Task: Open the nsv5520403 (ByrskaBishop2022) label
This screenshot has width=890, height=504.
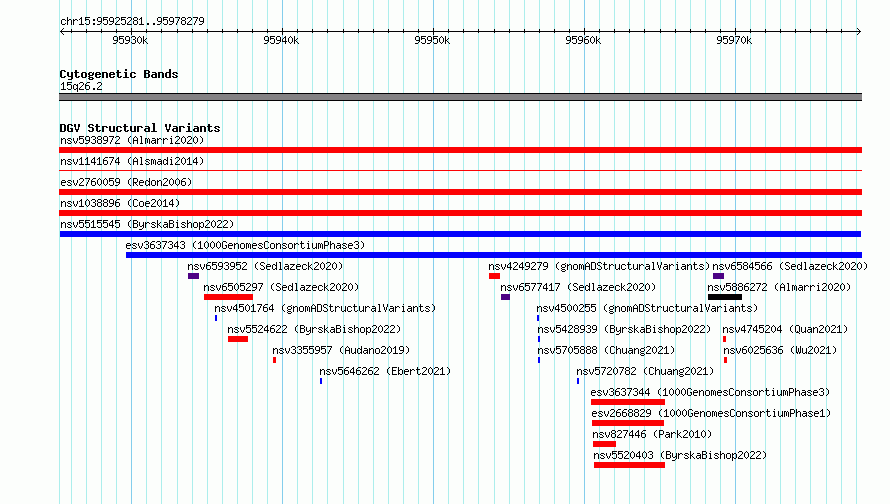Action: [680, 455]
